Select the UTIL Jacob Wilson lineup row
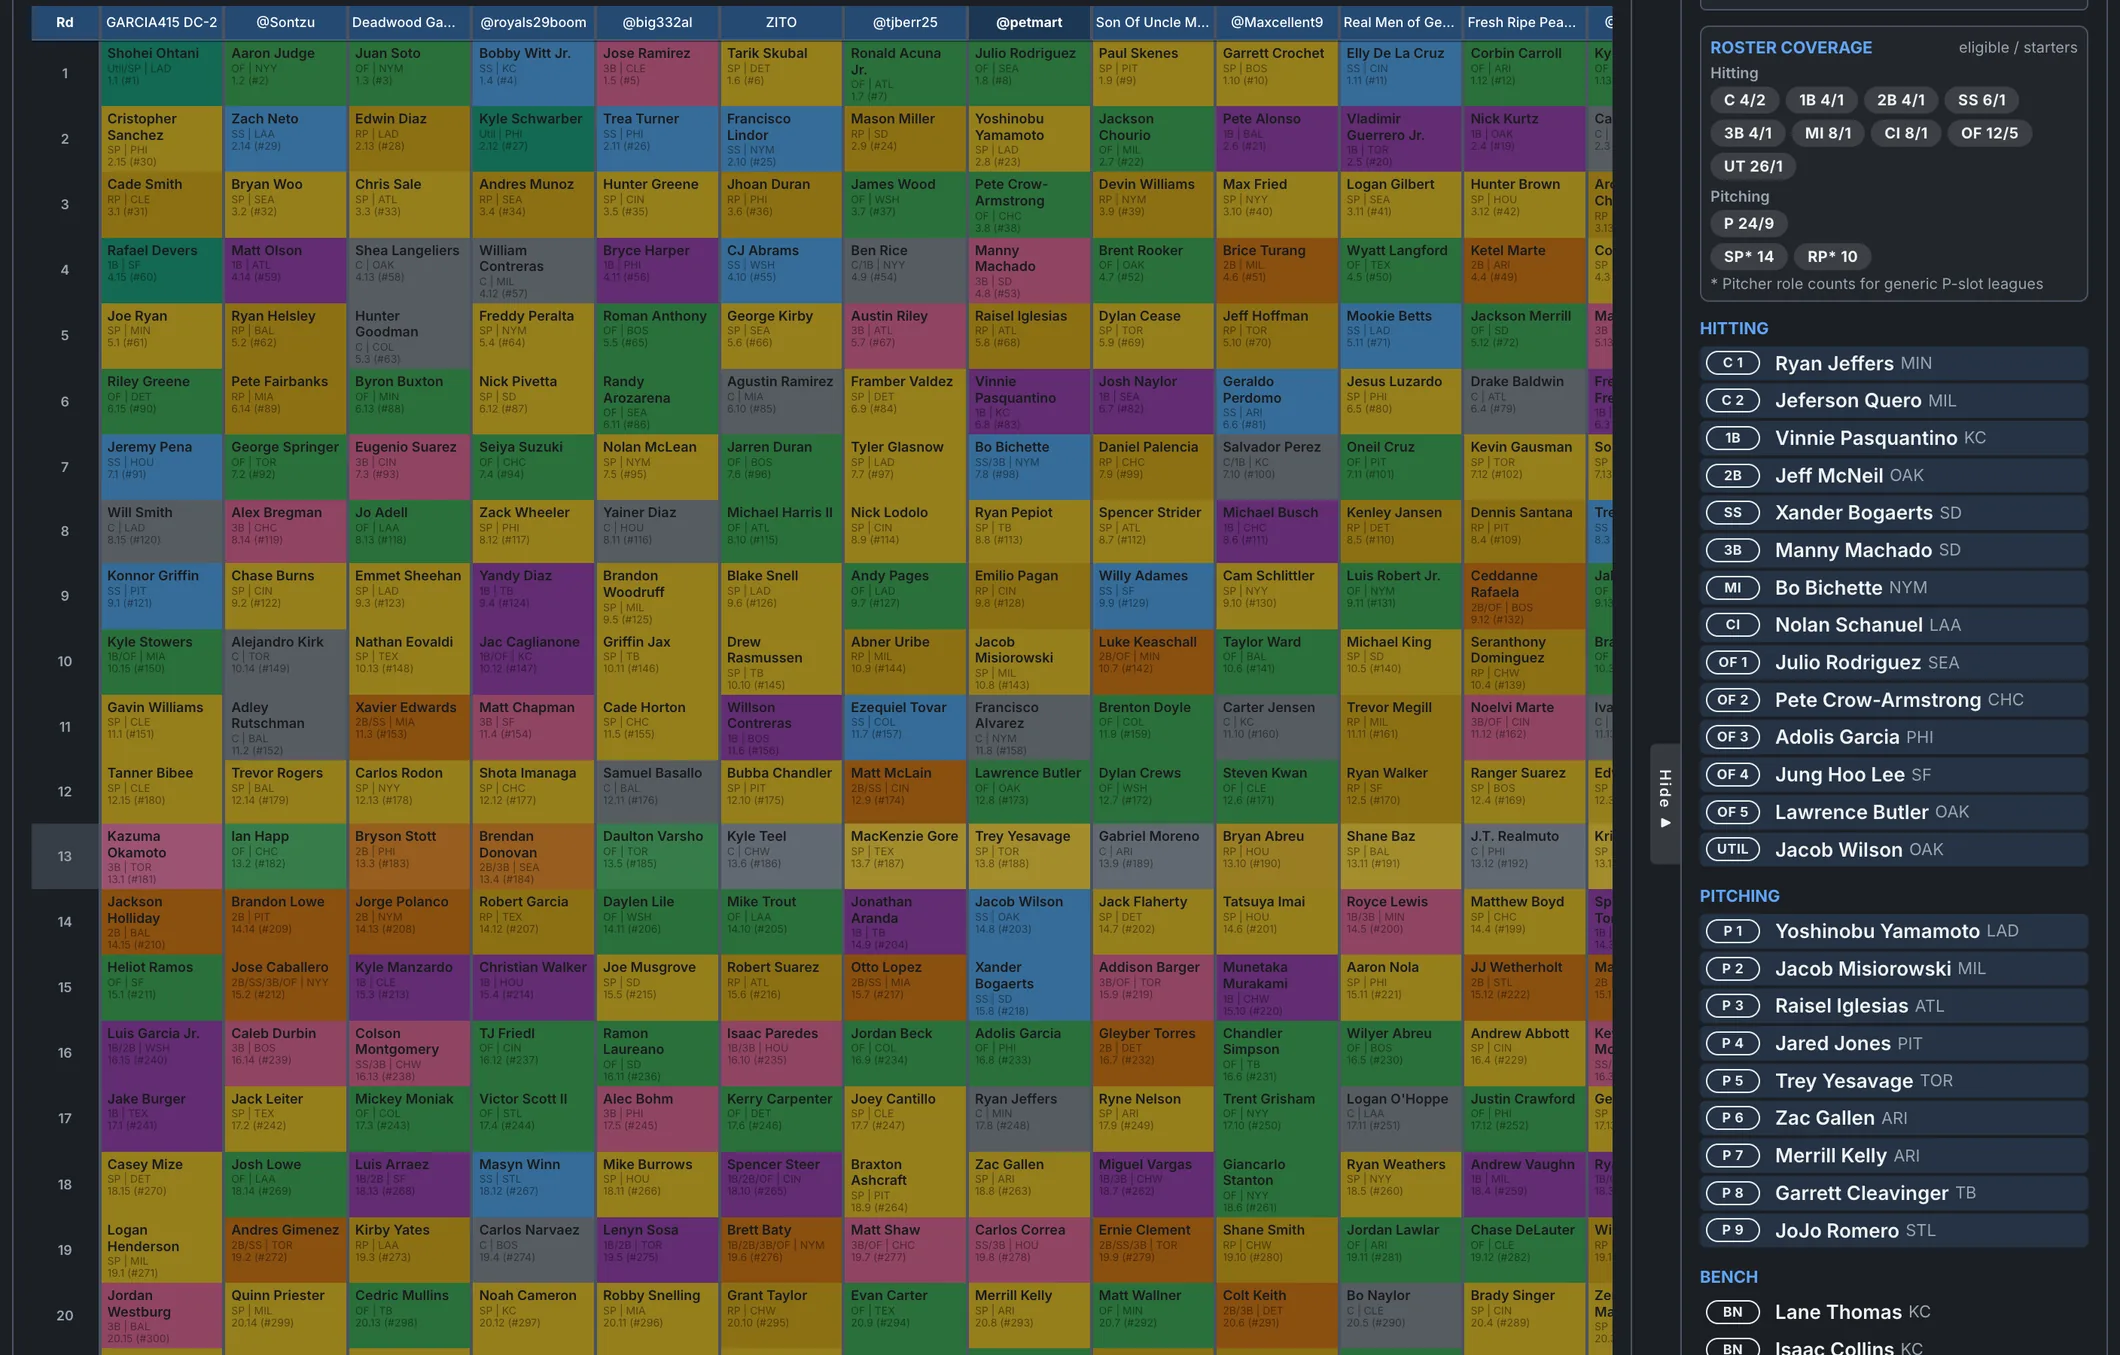 [1894, 850]
